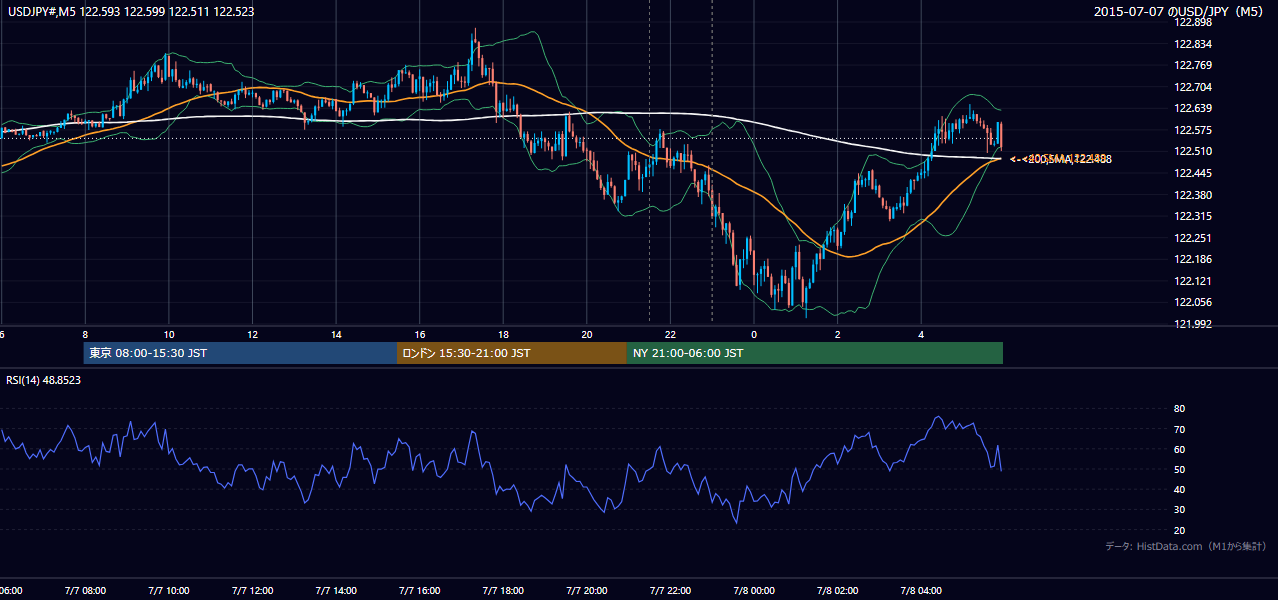Viewport: 1278px width, 600px height.
Task: Click the 7/7 16:00 date label on bottom axis
Action: coord(420,590)
